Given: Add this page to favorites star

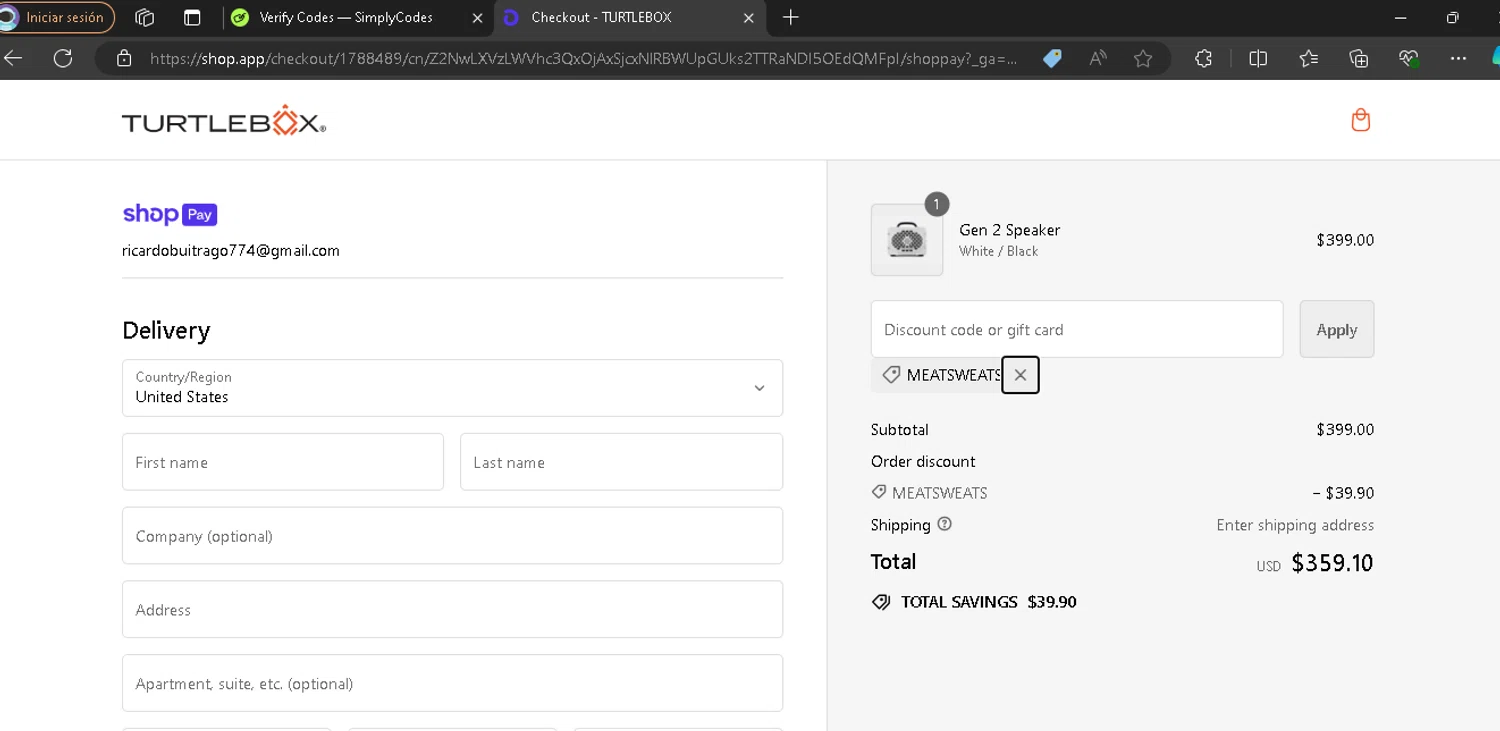Looking at the screenshot, I should tap(1143, 59).
